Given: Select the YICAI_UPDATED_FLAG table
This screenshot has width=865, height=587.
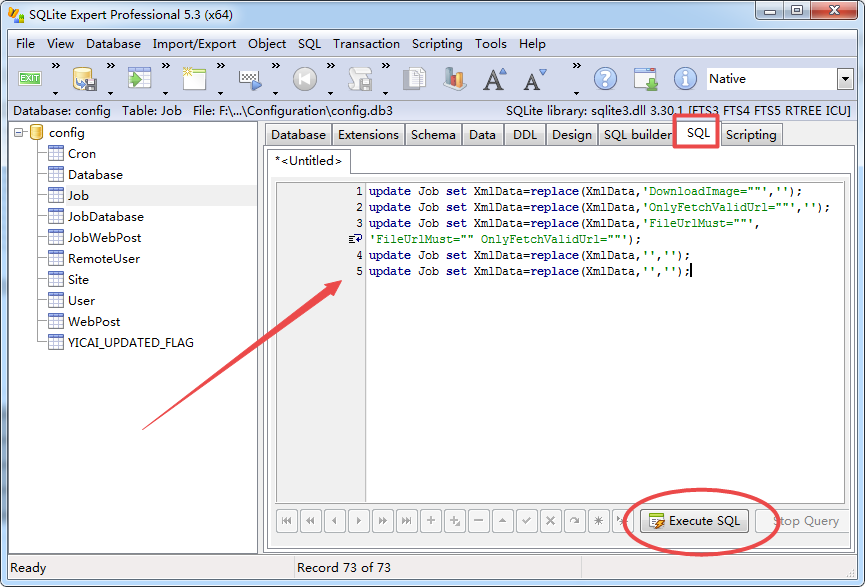Looking at the screenshot, I should tap(130, 343).
